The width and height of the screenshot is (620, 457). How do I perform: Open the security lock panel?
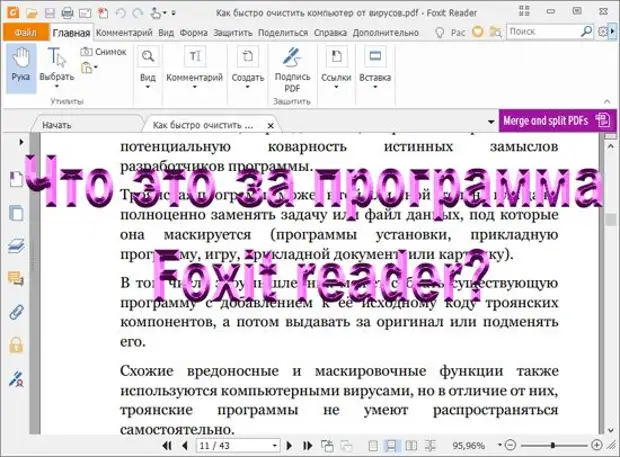point(15,345)
